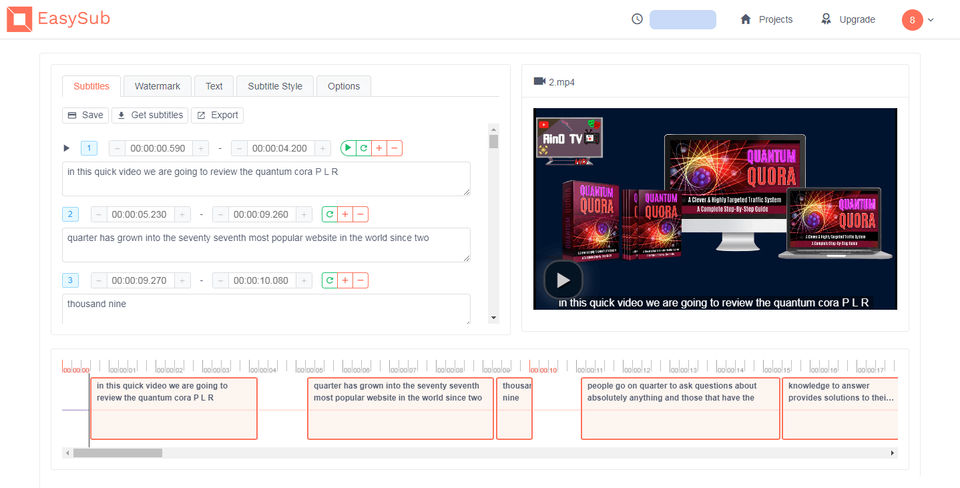This screenshot has width=960, height=488.
Task: Click the video play button overlay
Action: coord(563,280)
